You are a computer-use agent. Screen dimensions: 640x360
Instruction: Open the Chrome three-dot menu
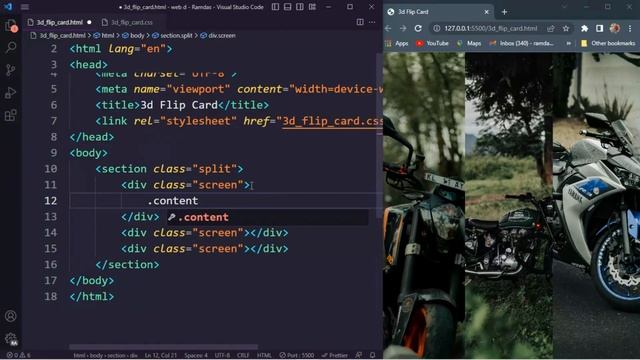630,28
